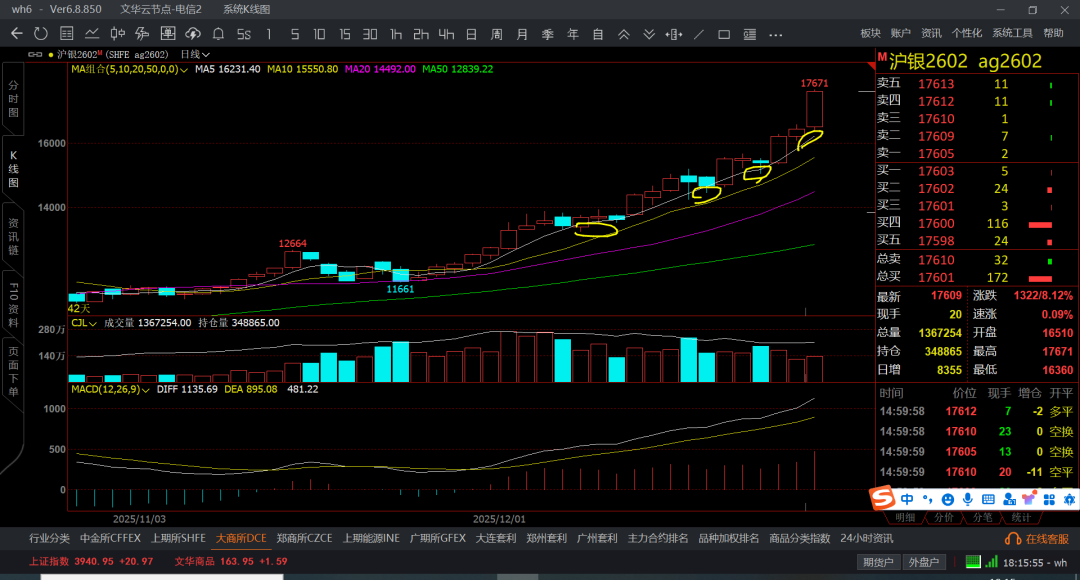Click the Sogou input S logo

[x=882, y=498]
